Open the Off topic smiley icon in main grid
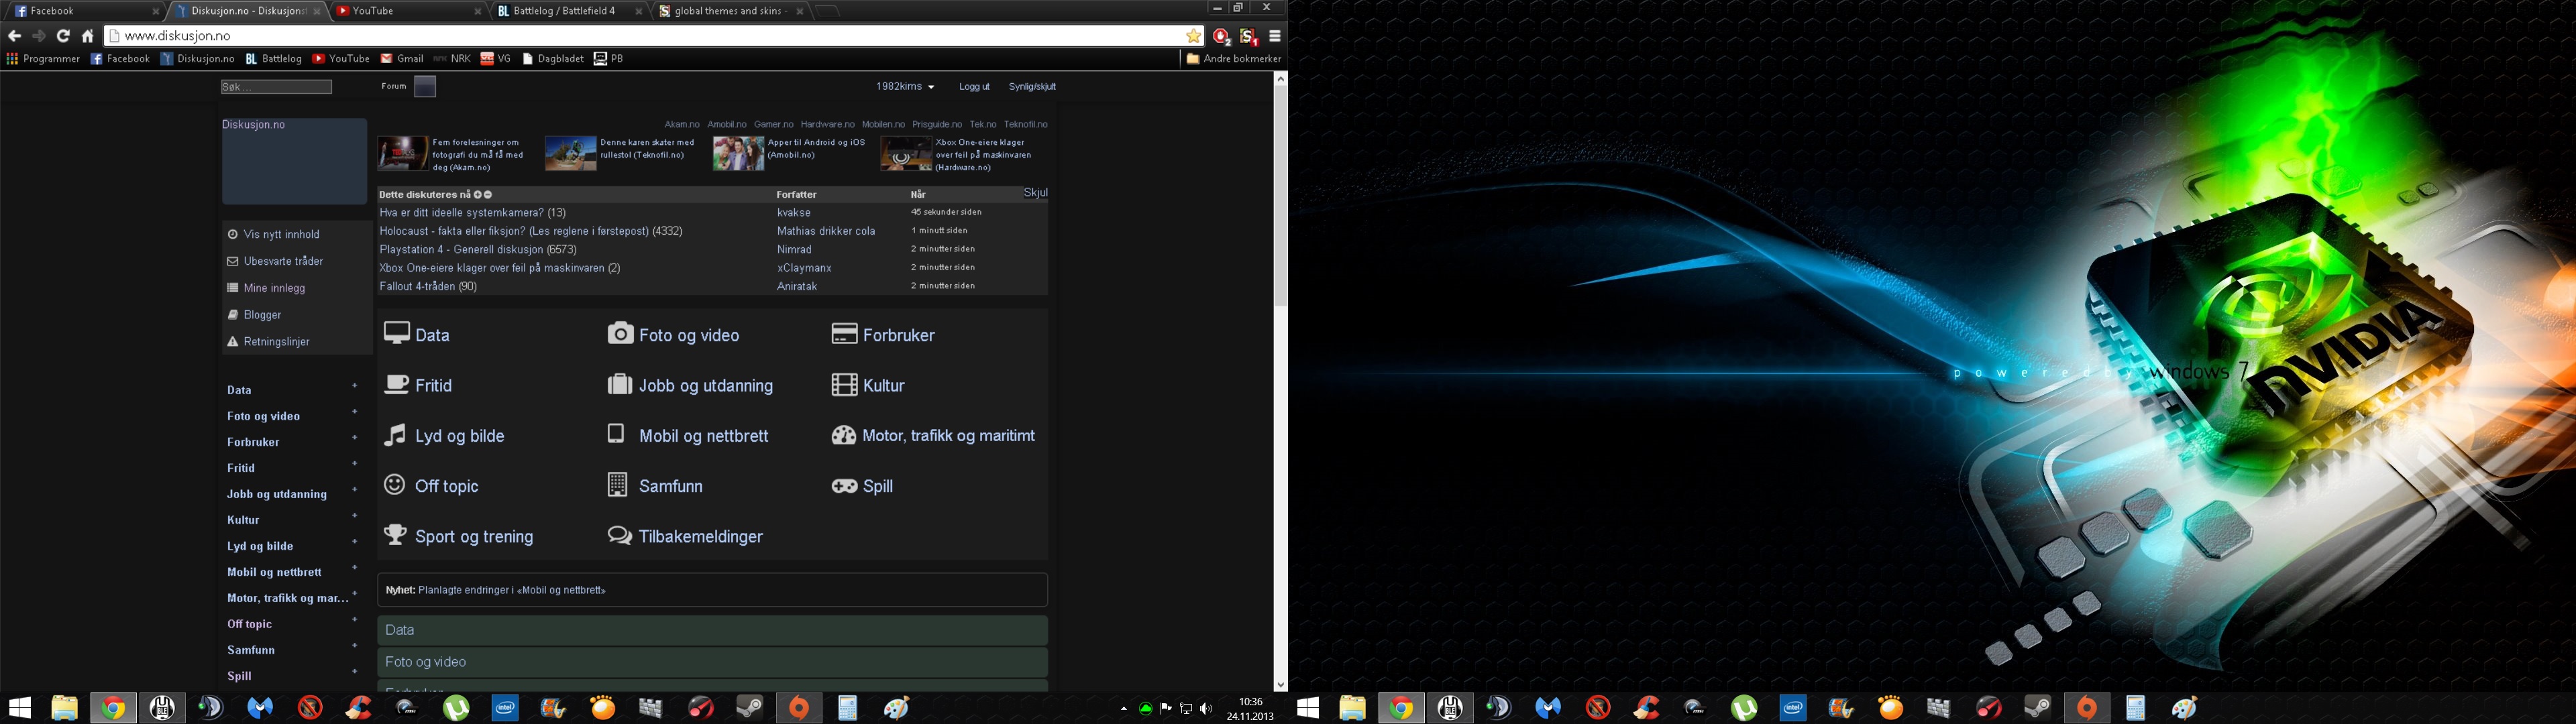Viewport: 2576px width, 724px height. coord(395,484)
